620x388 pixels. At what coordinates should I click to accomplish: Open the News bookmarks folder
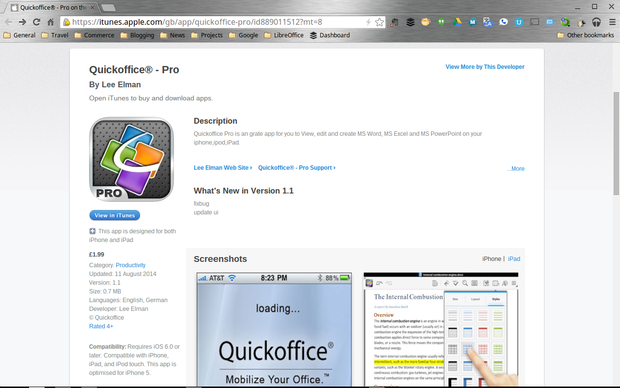(x=173, y=35)
